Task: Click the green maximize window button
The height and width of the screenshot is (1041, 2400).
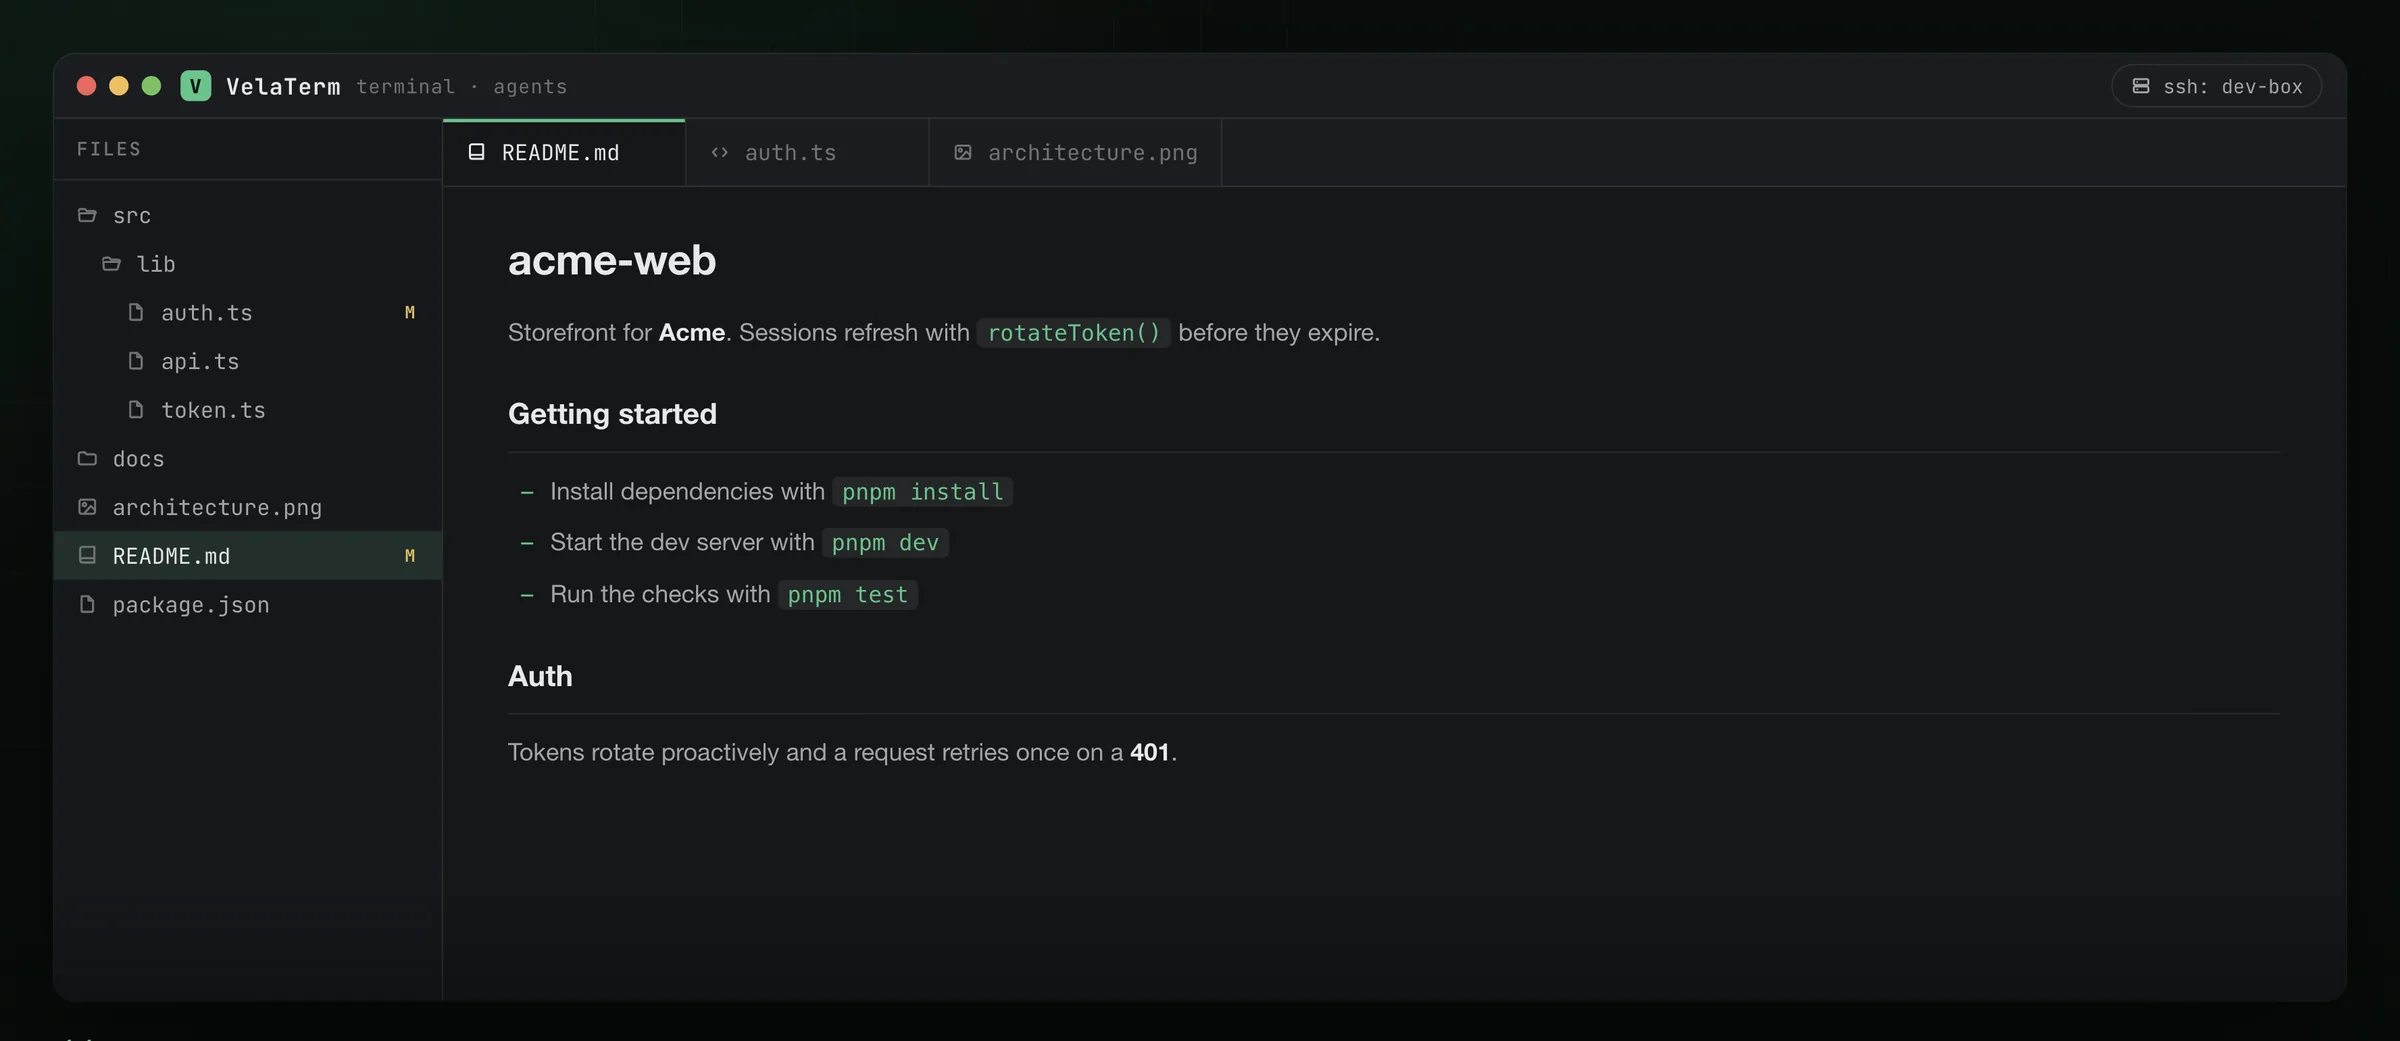Action: 152,86
